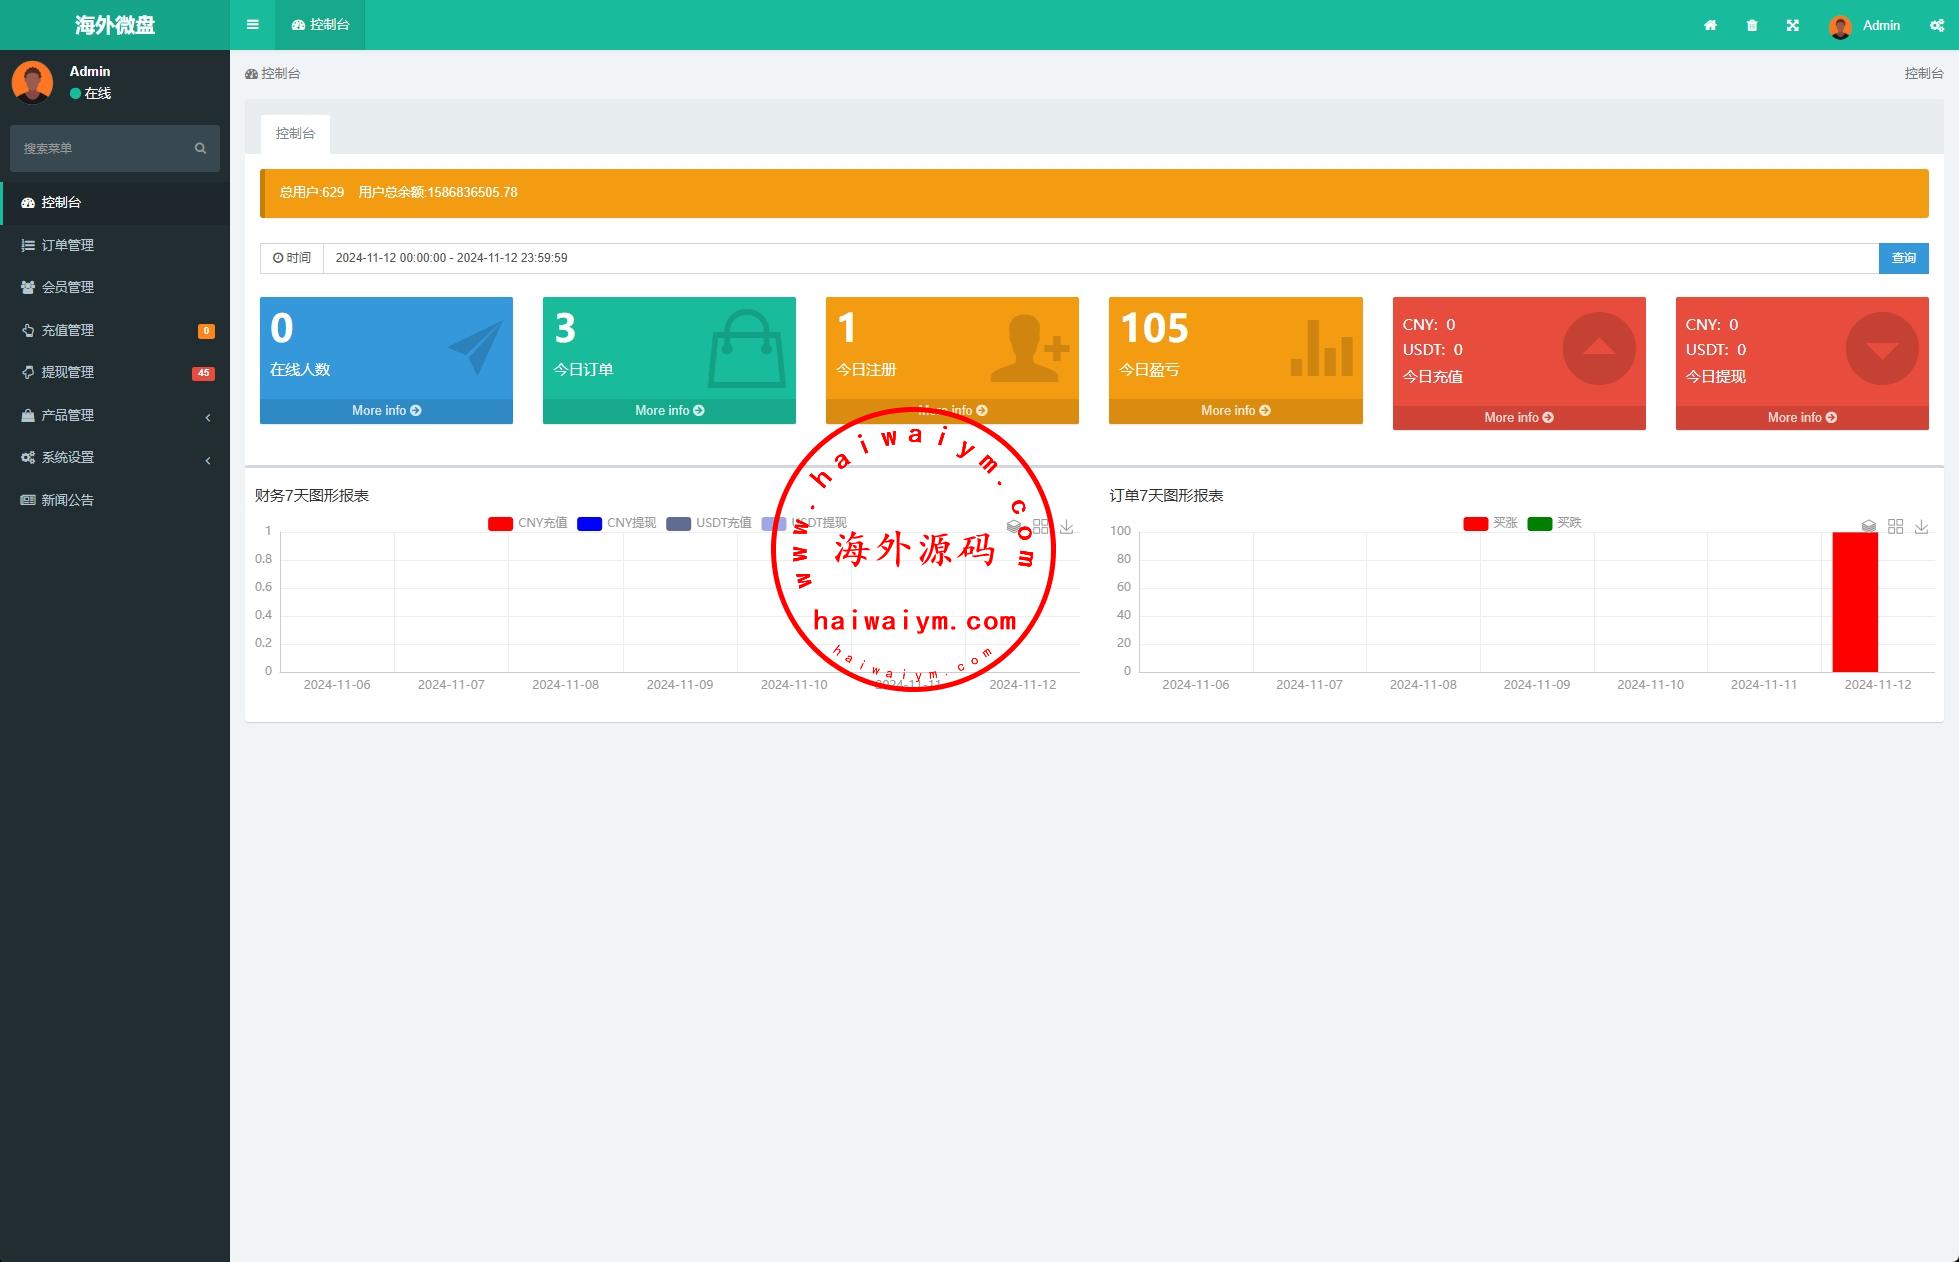Click More info under 今日订单

pyautogui.click(x=669, y=410)
